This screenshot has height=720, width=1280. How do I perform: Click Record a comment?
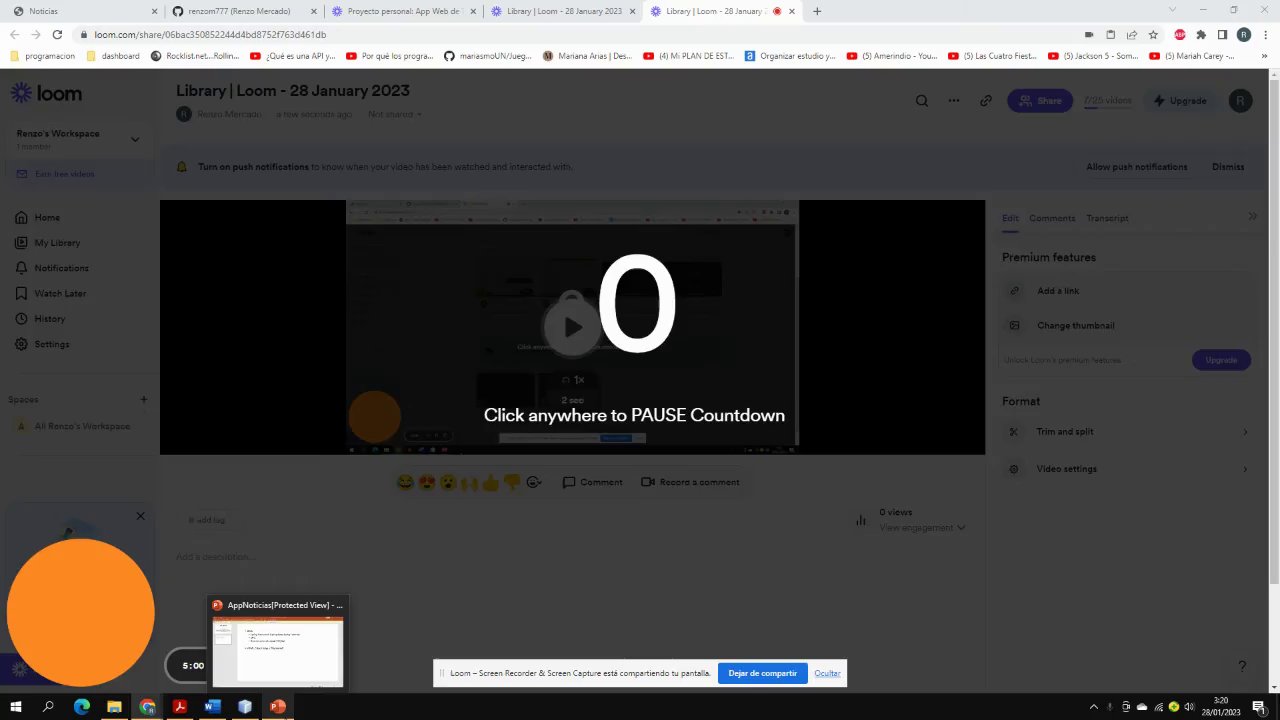690,482
